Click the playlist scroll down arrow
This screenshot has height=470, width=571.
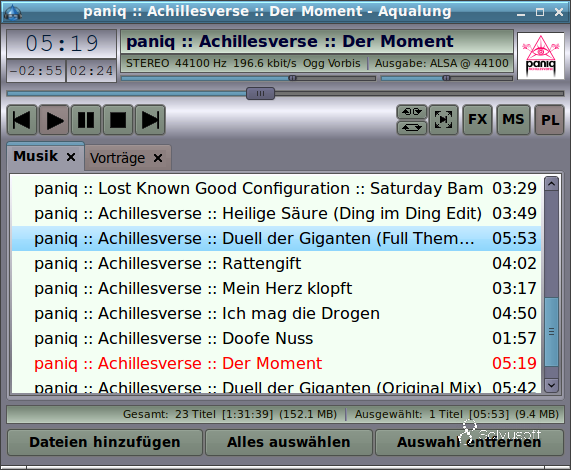552,385
